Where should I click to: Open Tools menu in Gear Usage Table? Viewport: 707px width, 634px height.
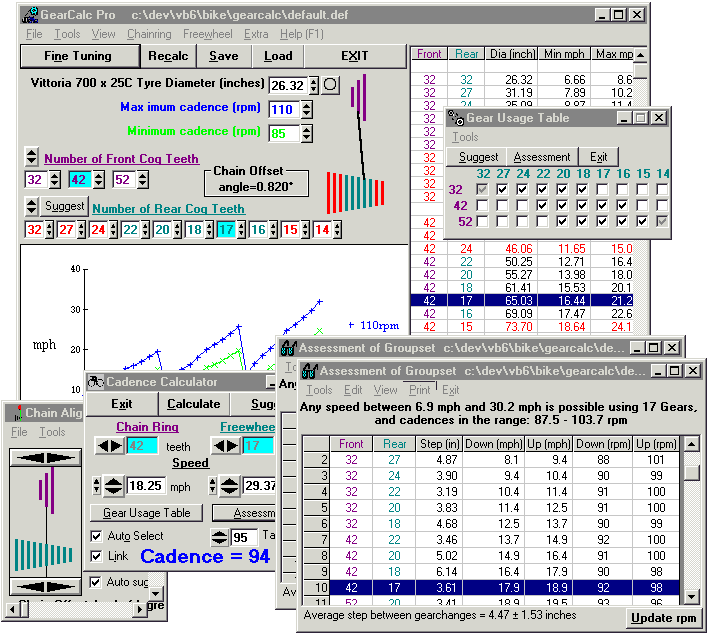pyautogui.click(x=465, y=137)
